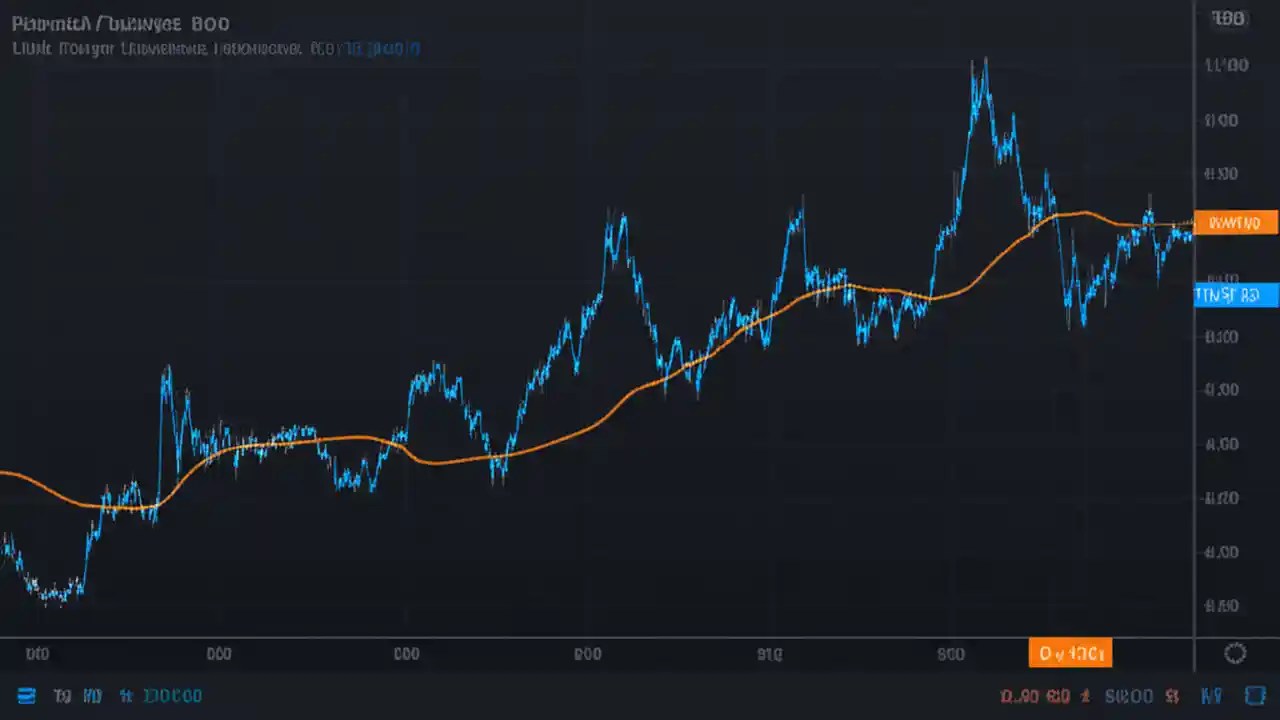1280x720 pixels.
Task: Click the refresh icon below the price scale
Action: [x=1235, y=653]
